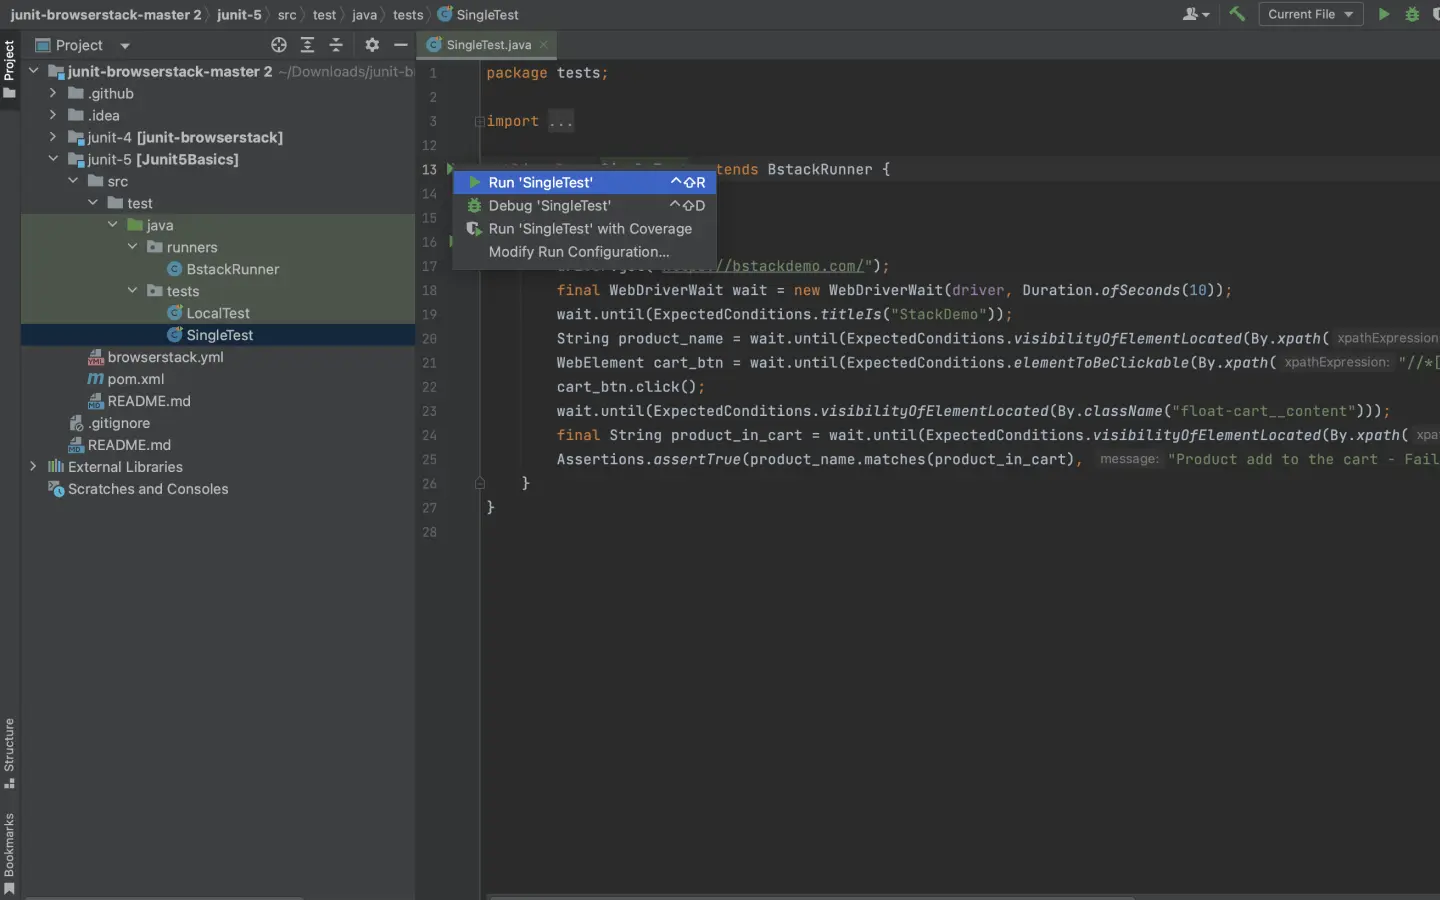Screen dimensions: 1440x900
Task: Click Modify Run Configuration... option
Action: coord(579,252)
